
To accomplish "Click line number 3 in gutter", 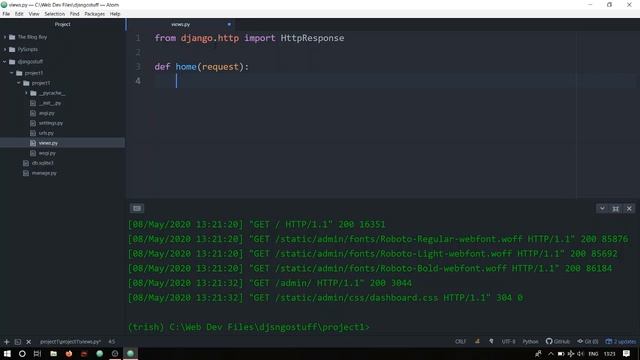I will coord(138,67).
